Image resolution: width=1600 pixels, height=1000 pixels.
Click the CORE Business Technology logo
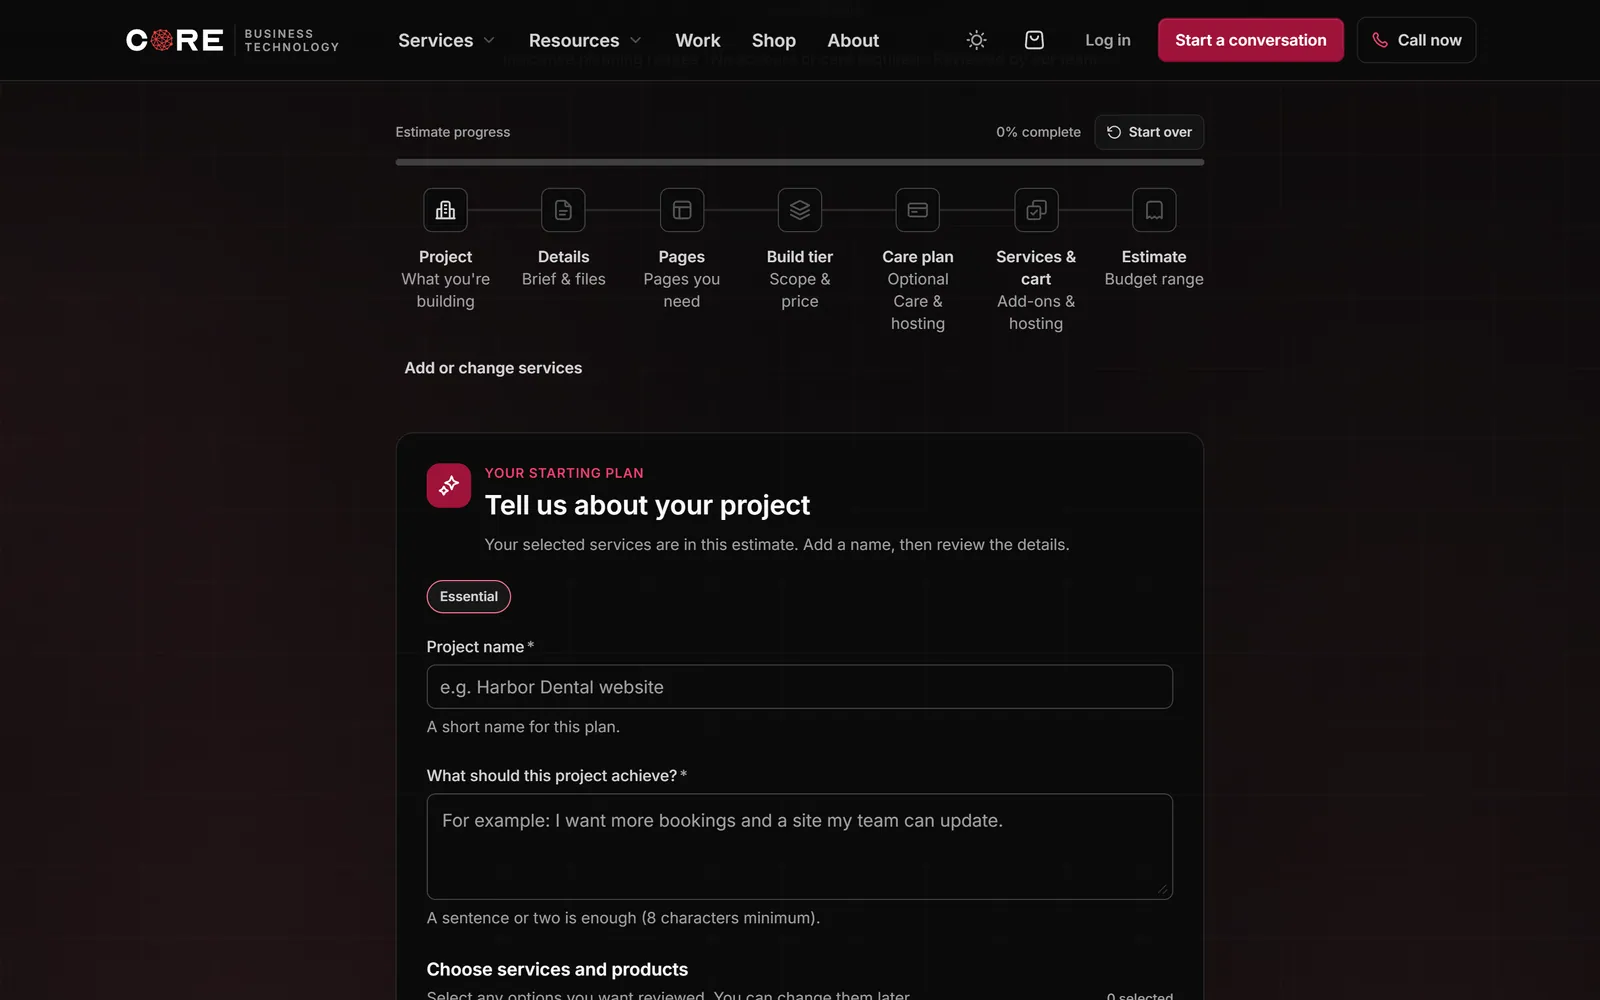232,40
